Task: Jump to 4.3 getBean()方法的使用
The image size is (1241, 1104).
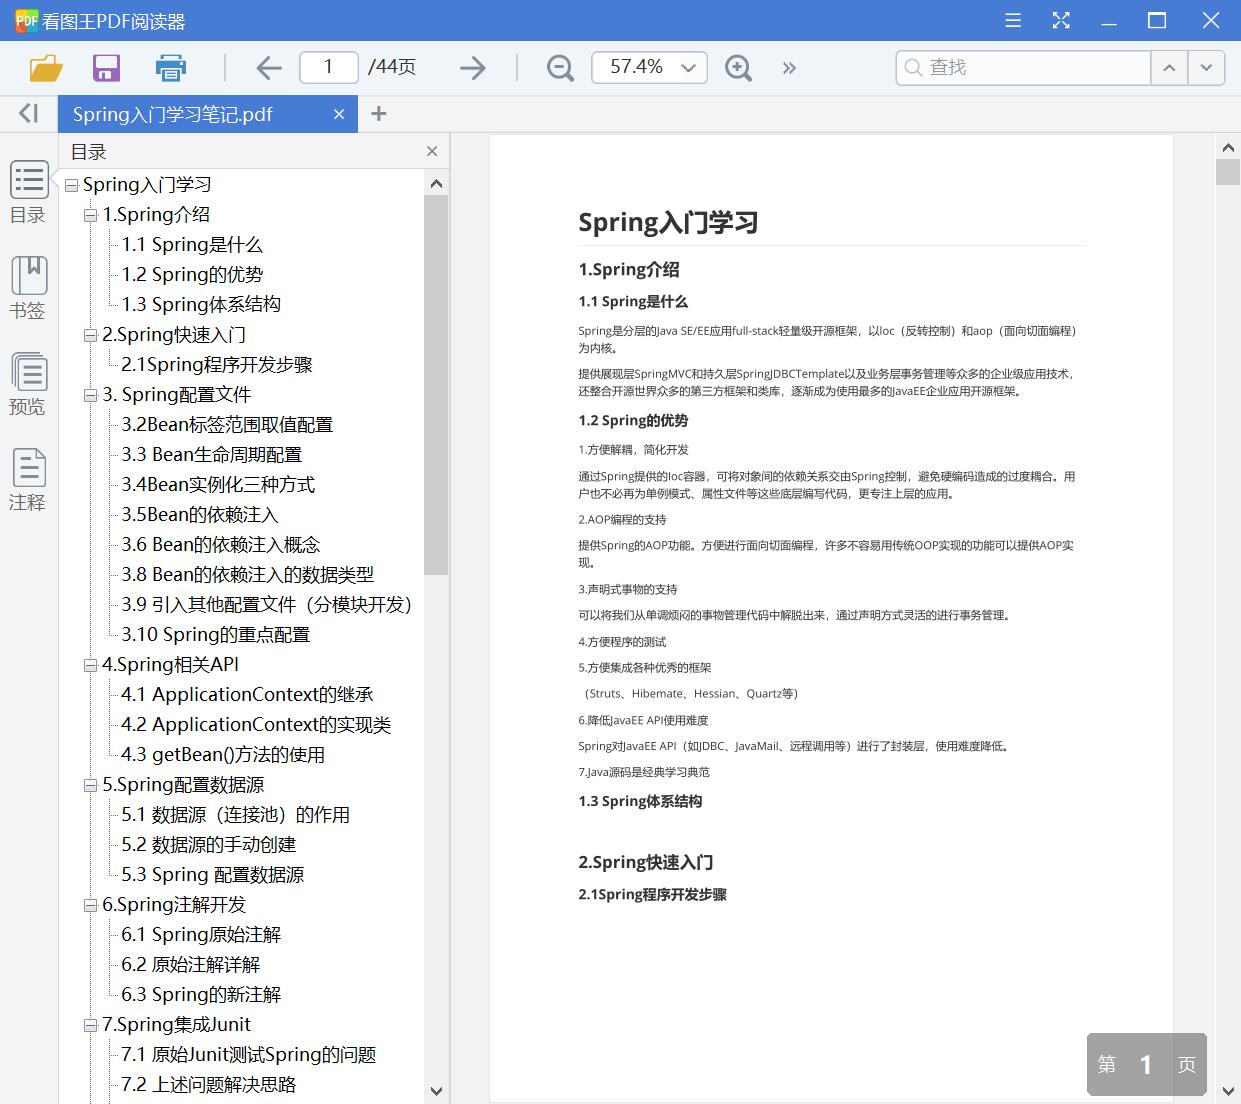Action: coord(223,755)
